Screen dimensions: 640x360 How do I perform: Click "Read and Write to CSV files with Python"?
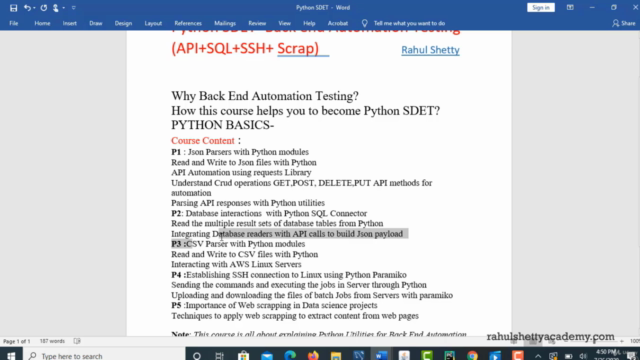pyautogui.click(x=244, y=254)
